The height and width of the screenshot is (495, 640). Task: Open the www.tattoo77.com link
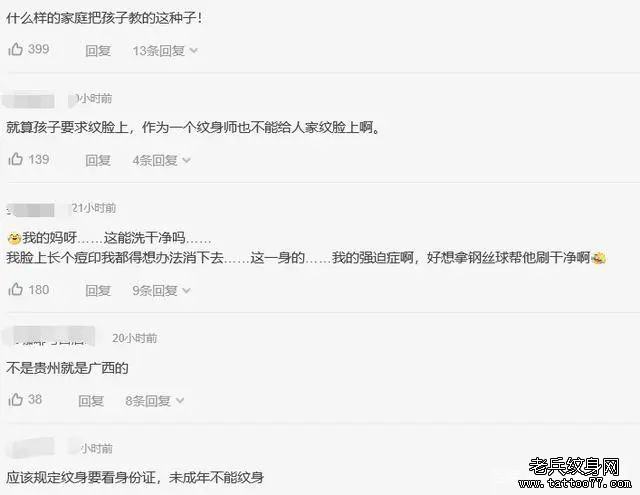(575, 484)
